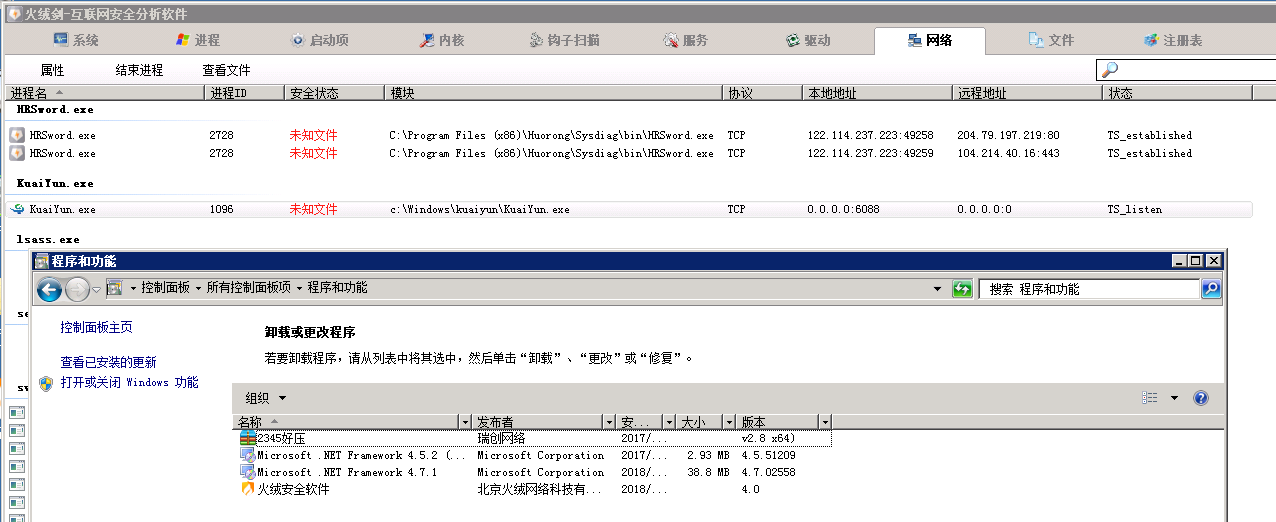Focus the 搜索 程序和功能 search field

click(x=1089, y=289)
